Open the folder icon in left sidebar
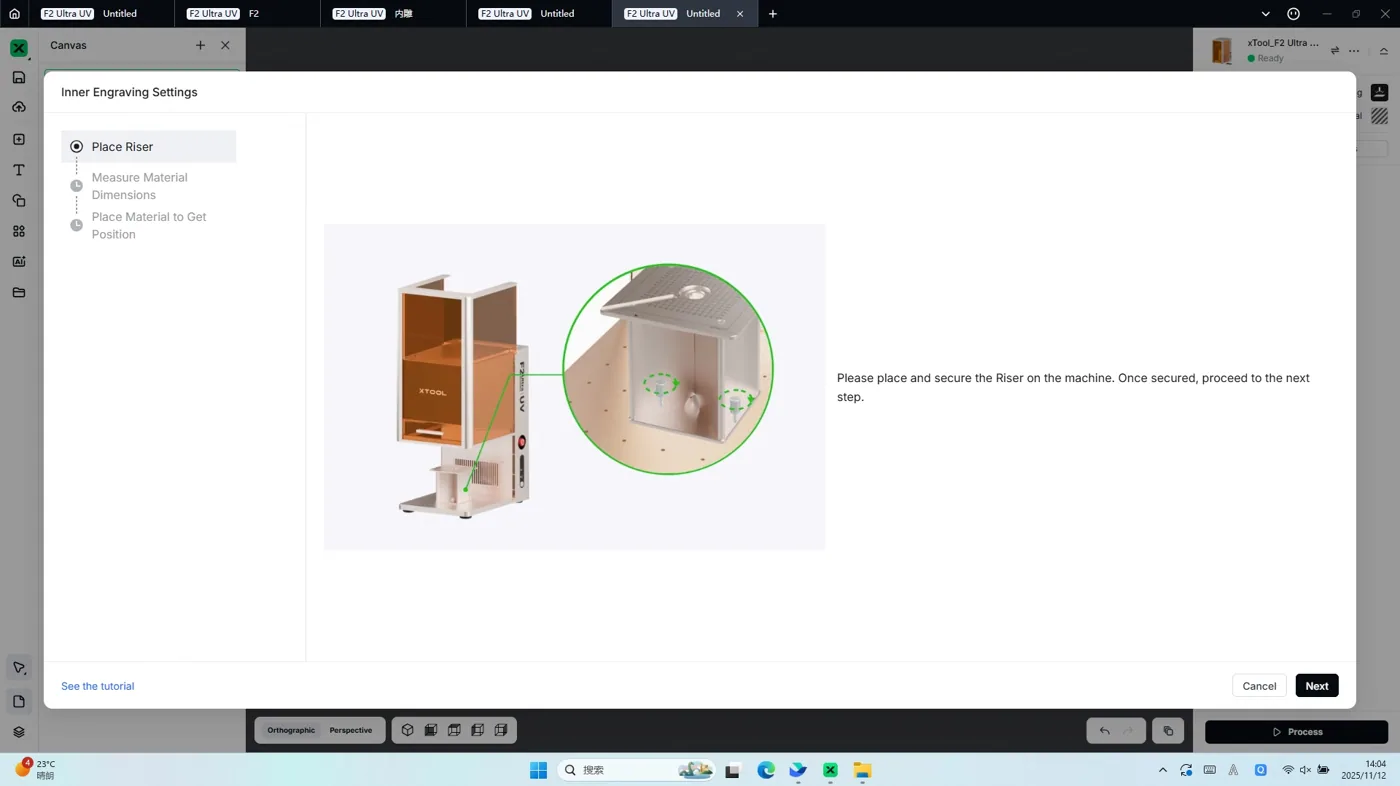The width and height of the screenshot is (1400, 786). (19, 293)
